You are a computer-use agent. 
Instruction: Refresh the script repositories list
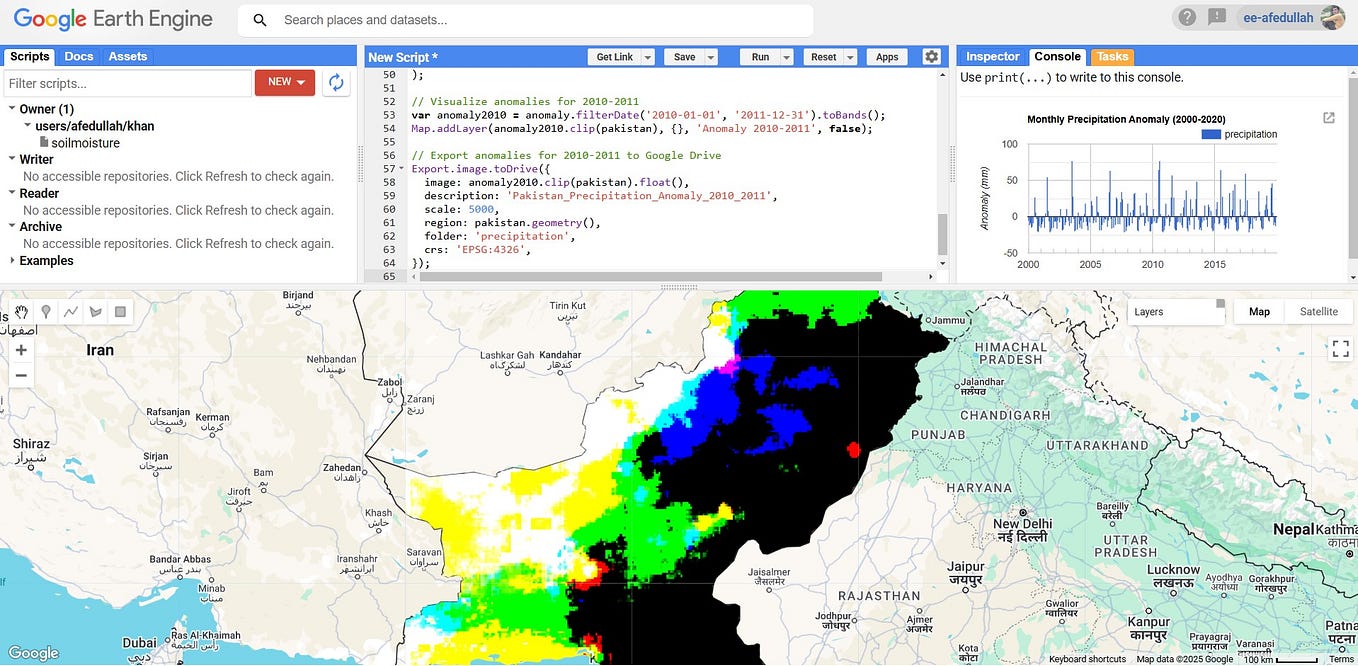[335, 81]
